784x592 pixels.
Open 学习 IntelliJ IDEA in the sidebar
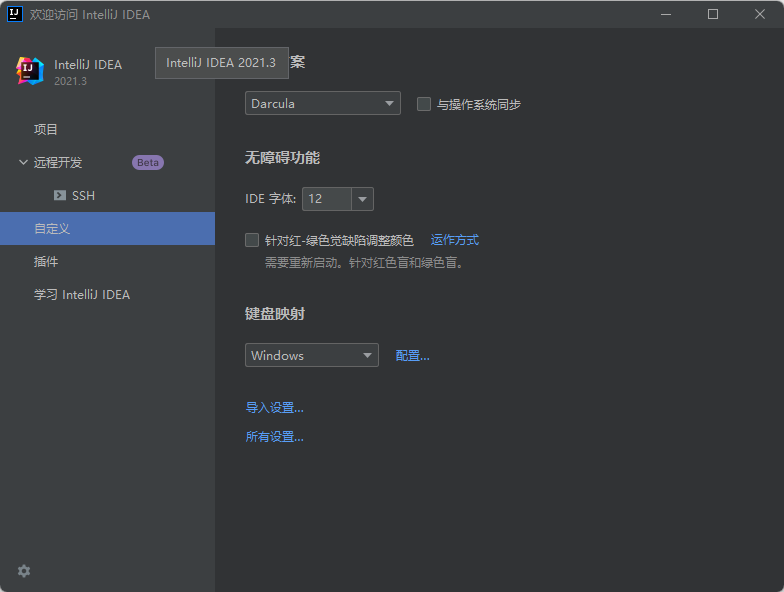click(x=108, y=294)
